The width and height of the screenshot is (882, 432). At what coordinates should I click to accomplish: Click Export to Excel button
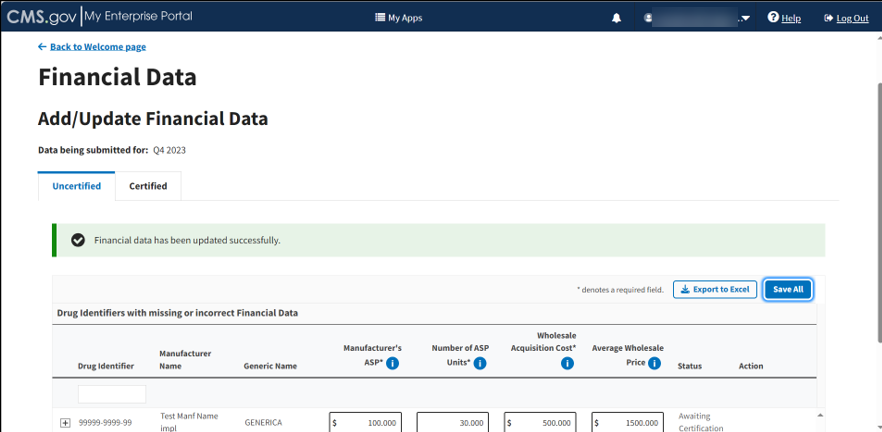[x=714, y=289]
